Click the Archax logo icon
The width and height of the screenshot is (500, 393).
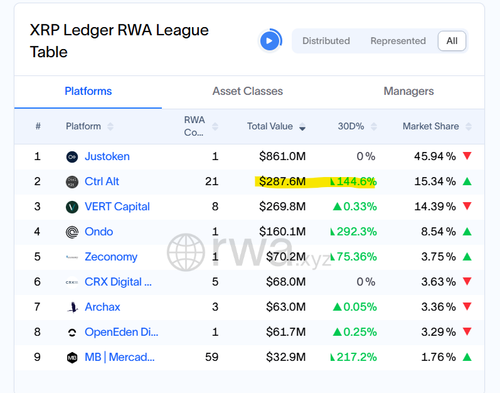[72, 307]
